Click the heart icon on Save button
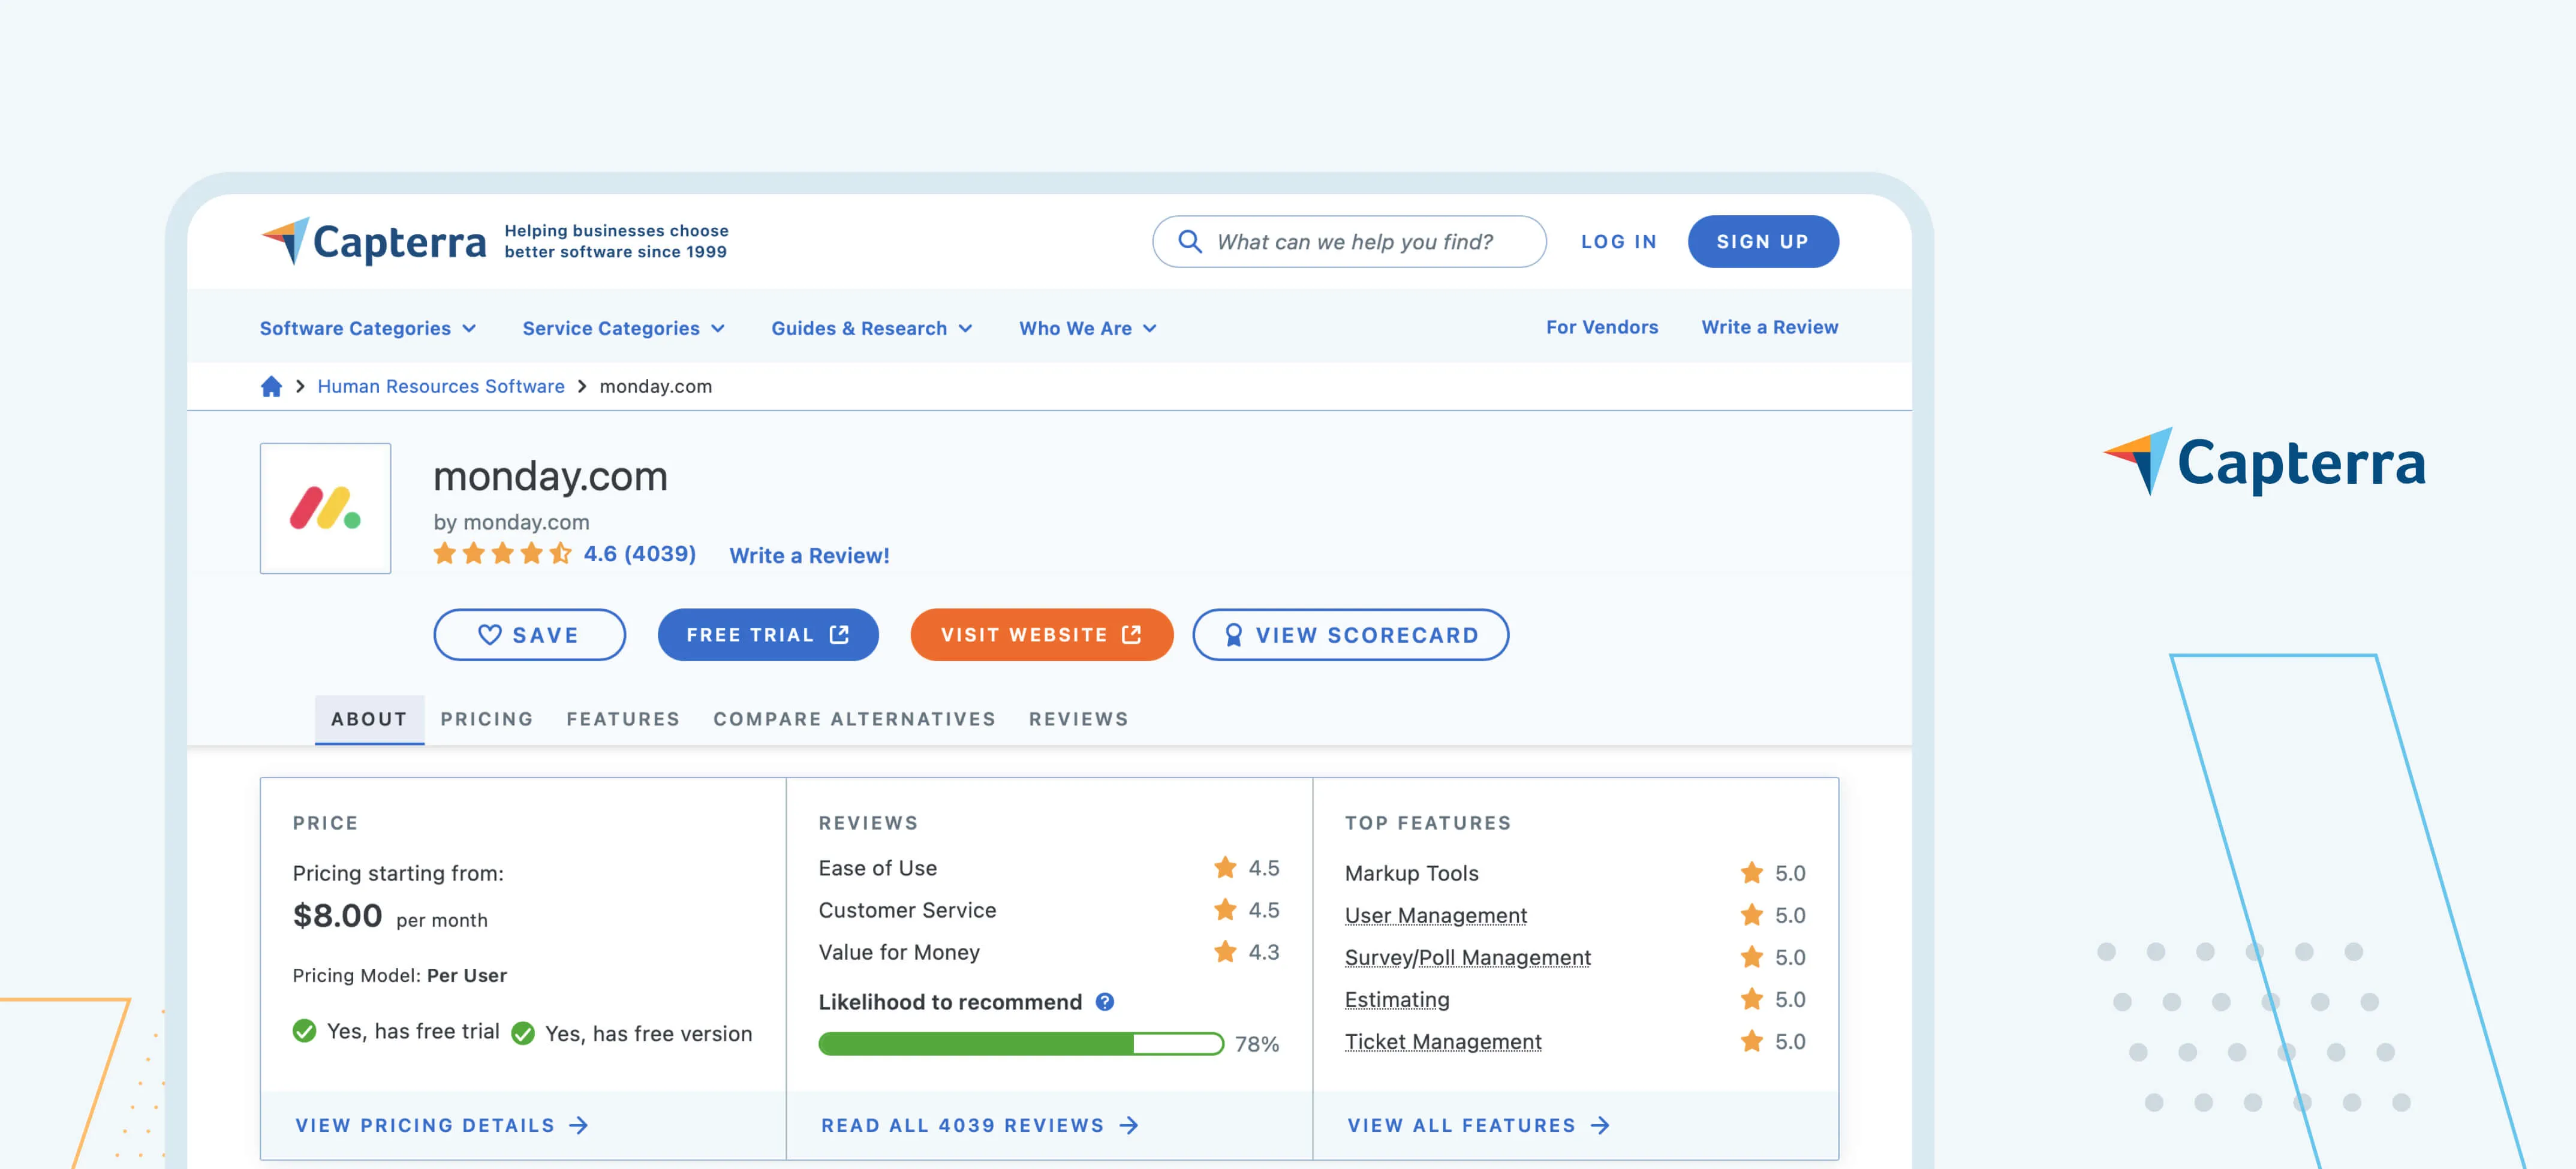The width and height of the screenshot is (2576, 1169). [x=489, y=635]
